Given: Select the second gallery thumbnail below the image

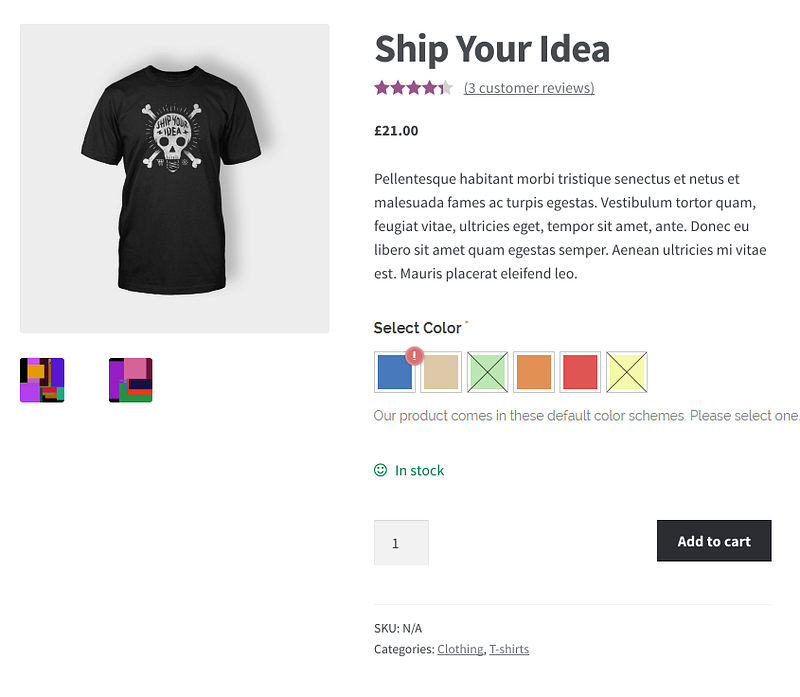Looking at the screenshot, I should coord(130,380).
